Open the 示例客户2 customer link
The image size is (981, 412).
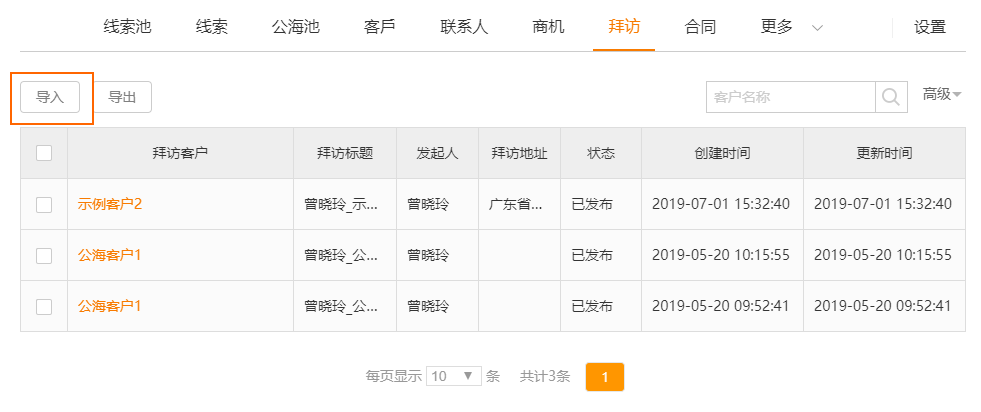click(109, 204)
